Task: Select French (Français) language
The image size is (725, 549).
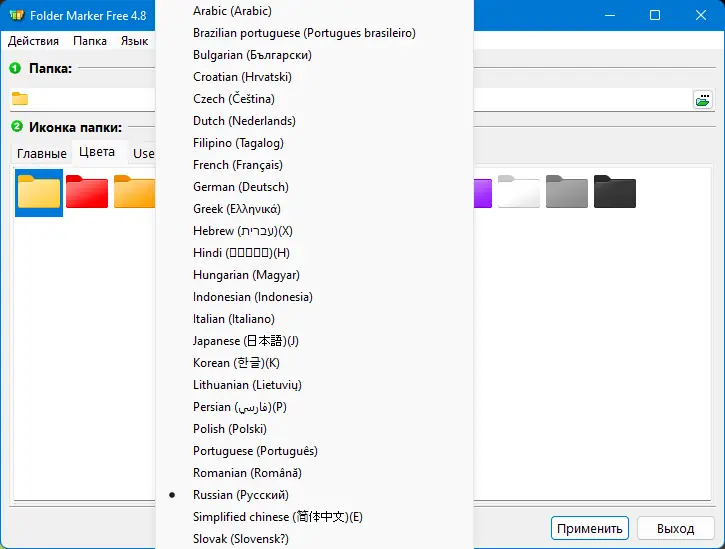Action: 314,165
